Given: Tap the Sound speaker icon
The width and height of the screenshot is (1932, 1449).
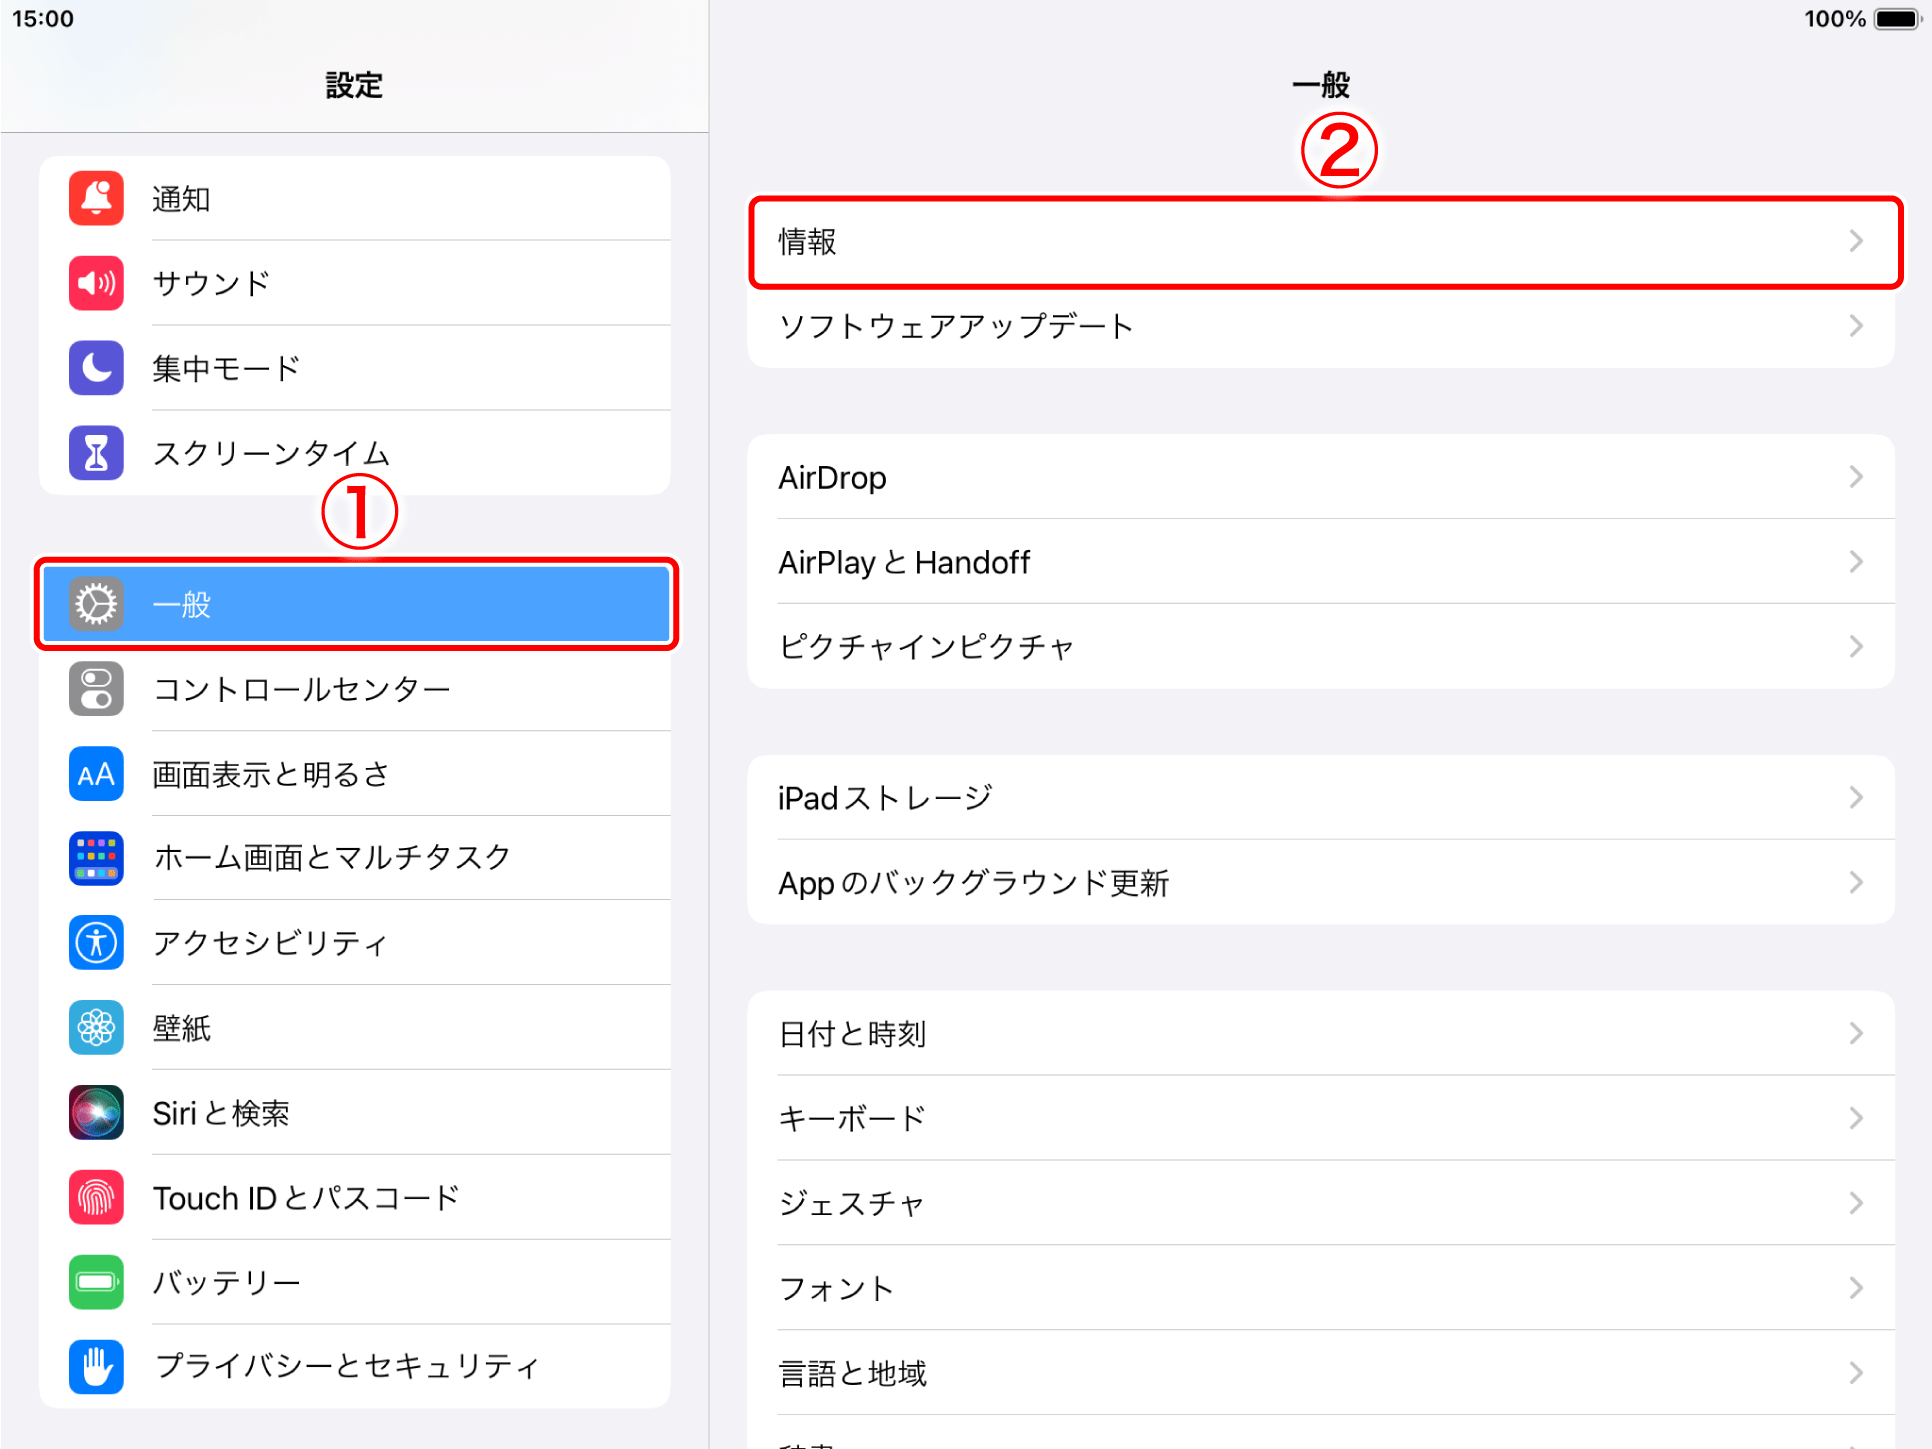Looking at the screenshot, I should point(96,283).
